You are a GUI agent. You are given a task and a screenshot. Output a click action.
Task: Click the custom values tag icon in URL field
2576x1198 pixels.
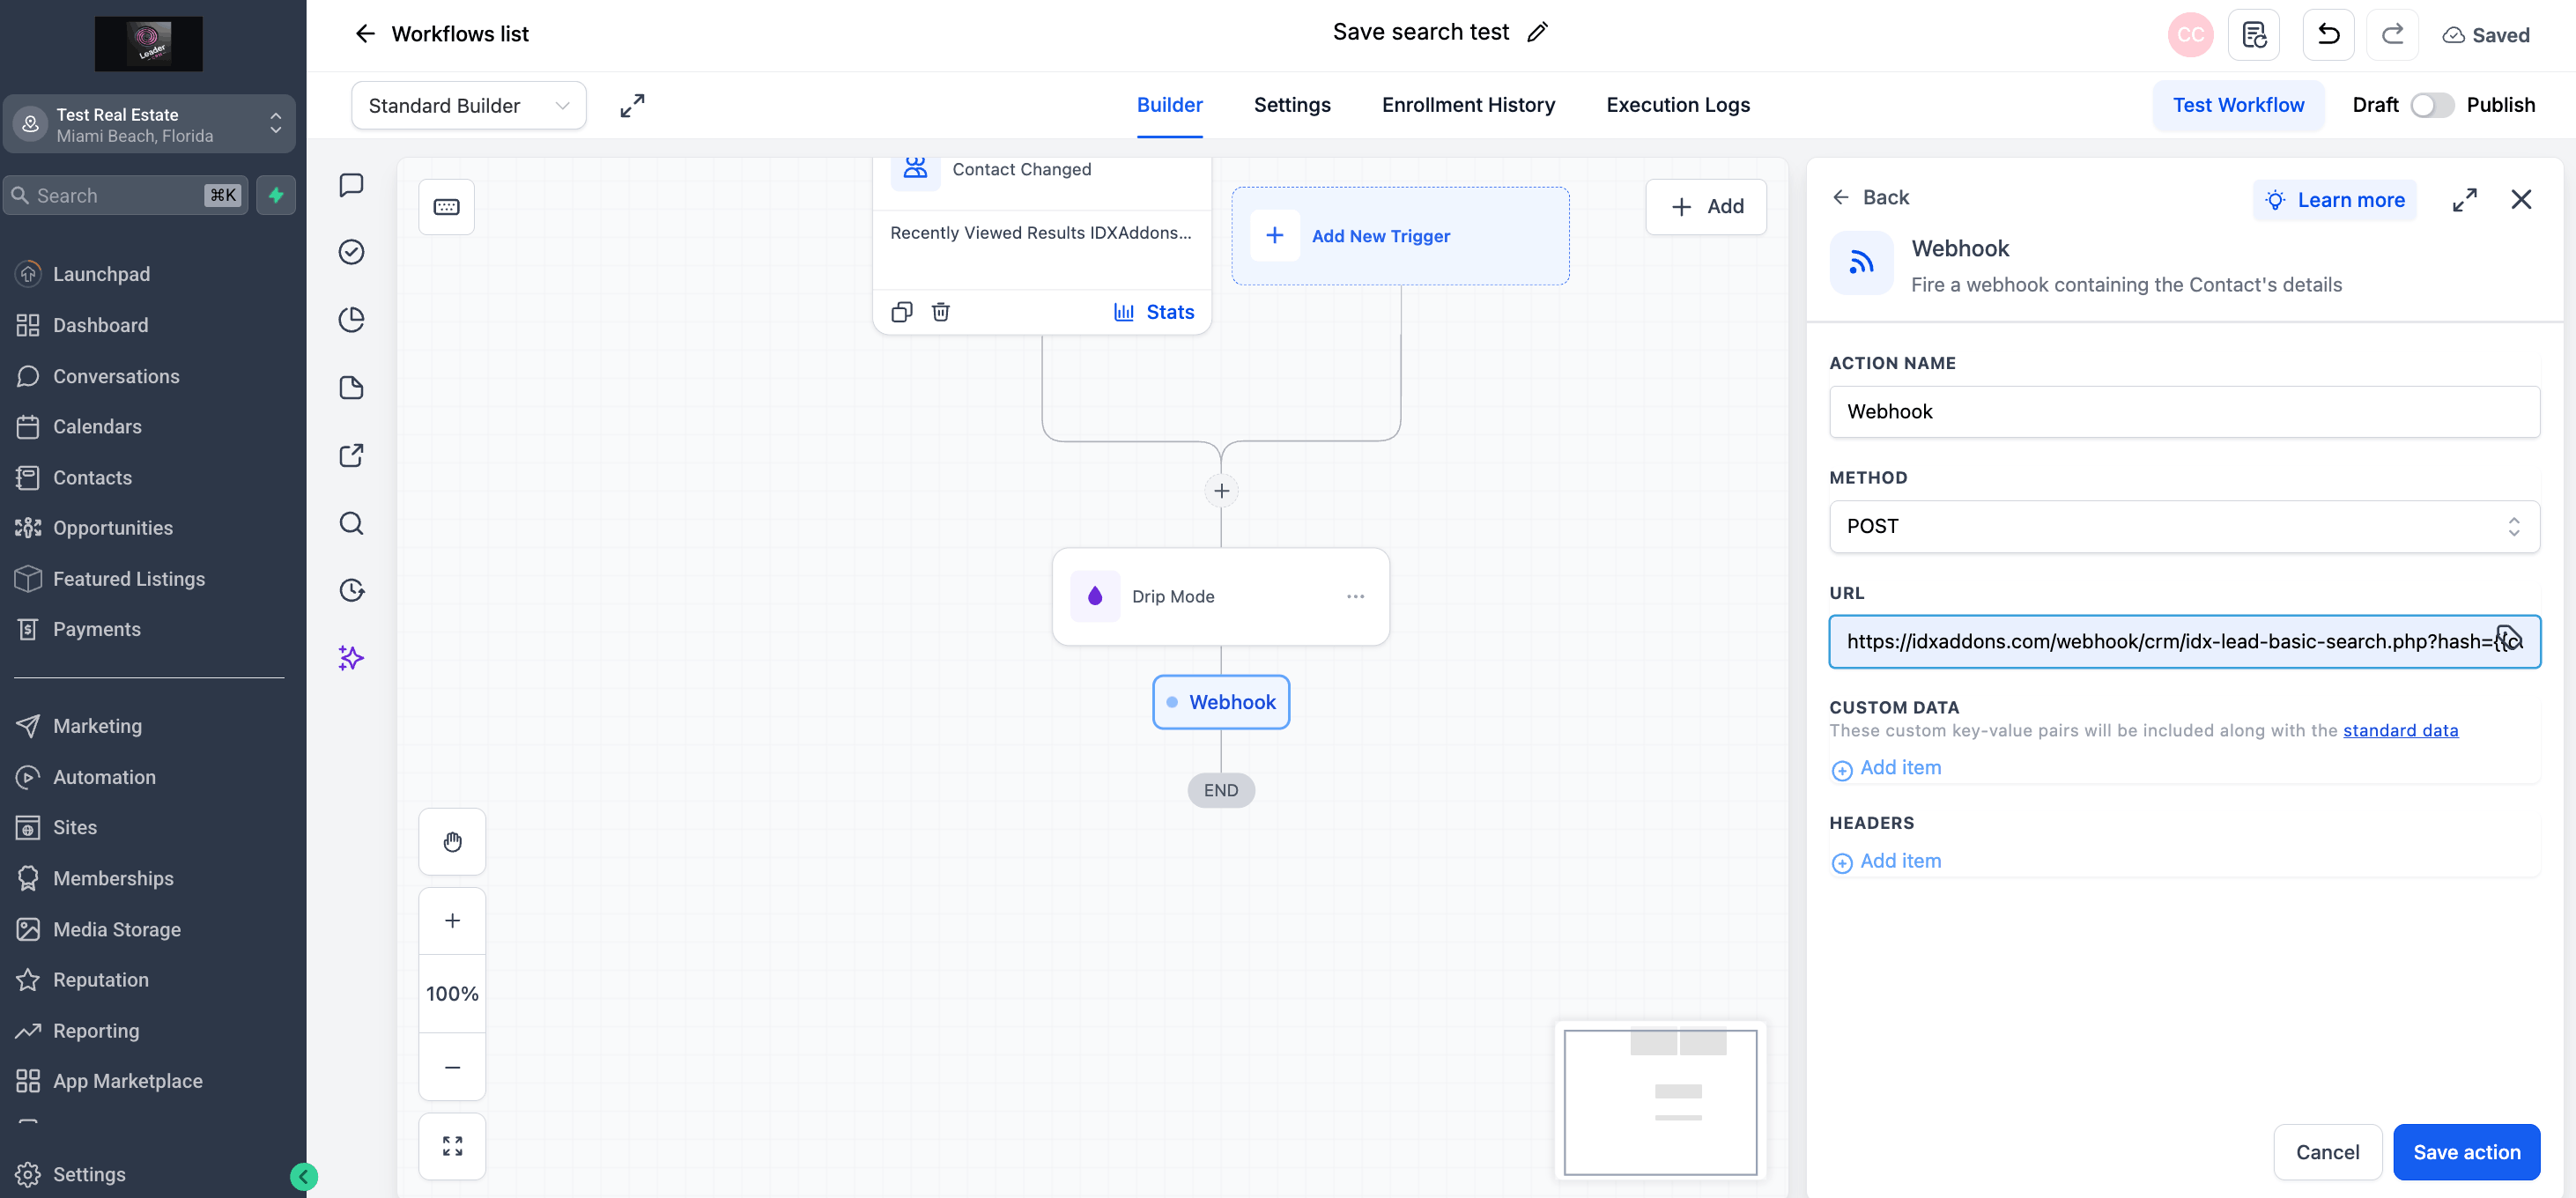[2507, 638]
